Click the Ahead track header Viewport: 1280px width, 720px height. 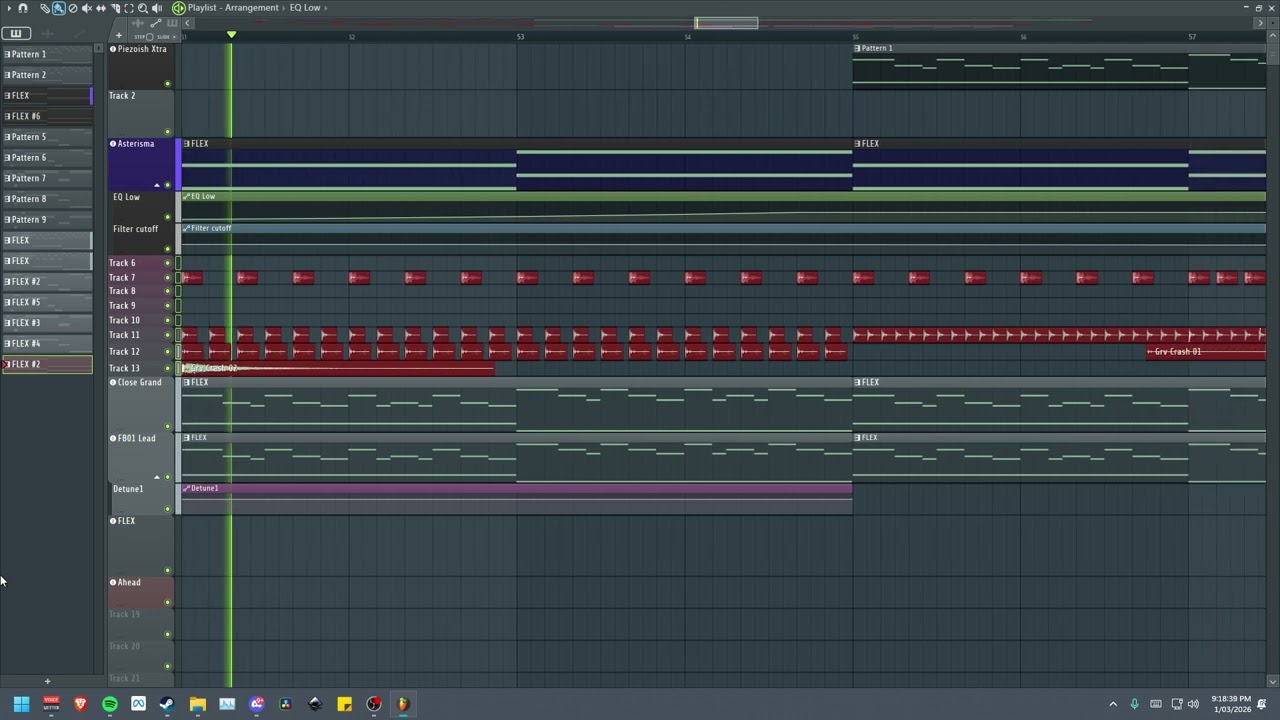click(140, 590)
